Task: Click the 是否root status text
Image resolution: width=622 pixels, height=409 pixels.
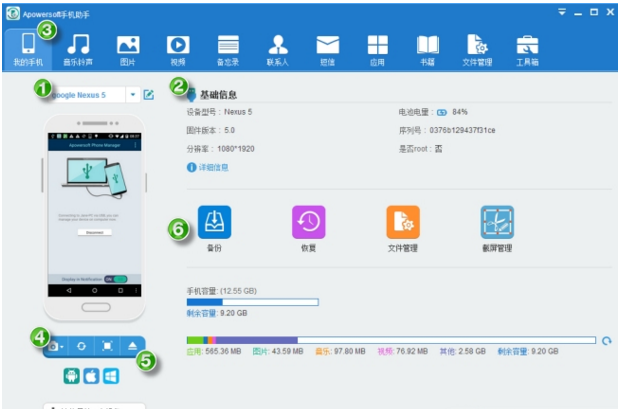Action: coord(420,149)
